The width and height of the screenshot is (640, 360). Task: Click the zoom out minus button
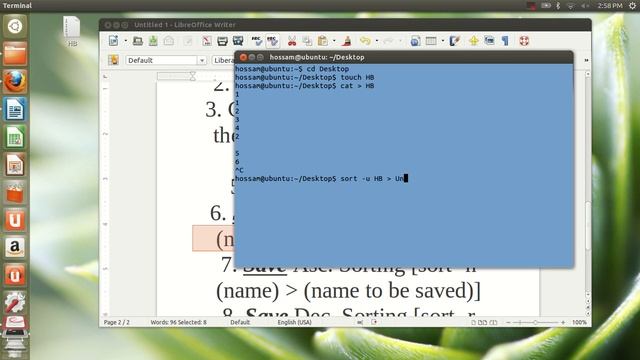click(508, 322)
